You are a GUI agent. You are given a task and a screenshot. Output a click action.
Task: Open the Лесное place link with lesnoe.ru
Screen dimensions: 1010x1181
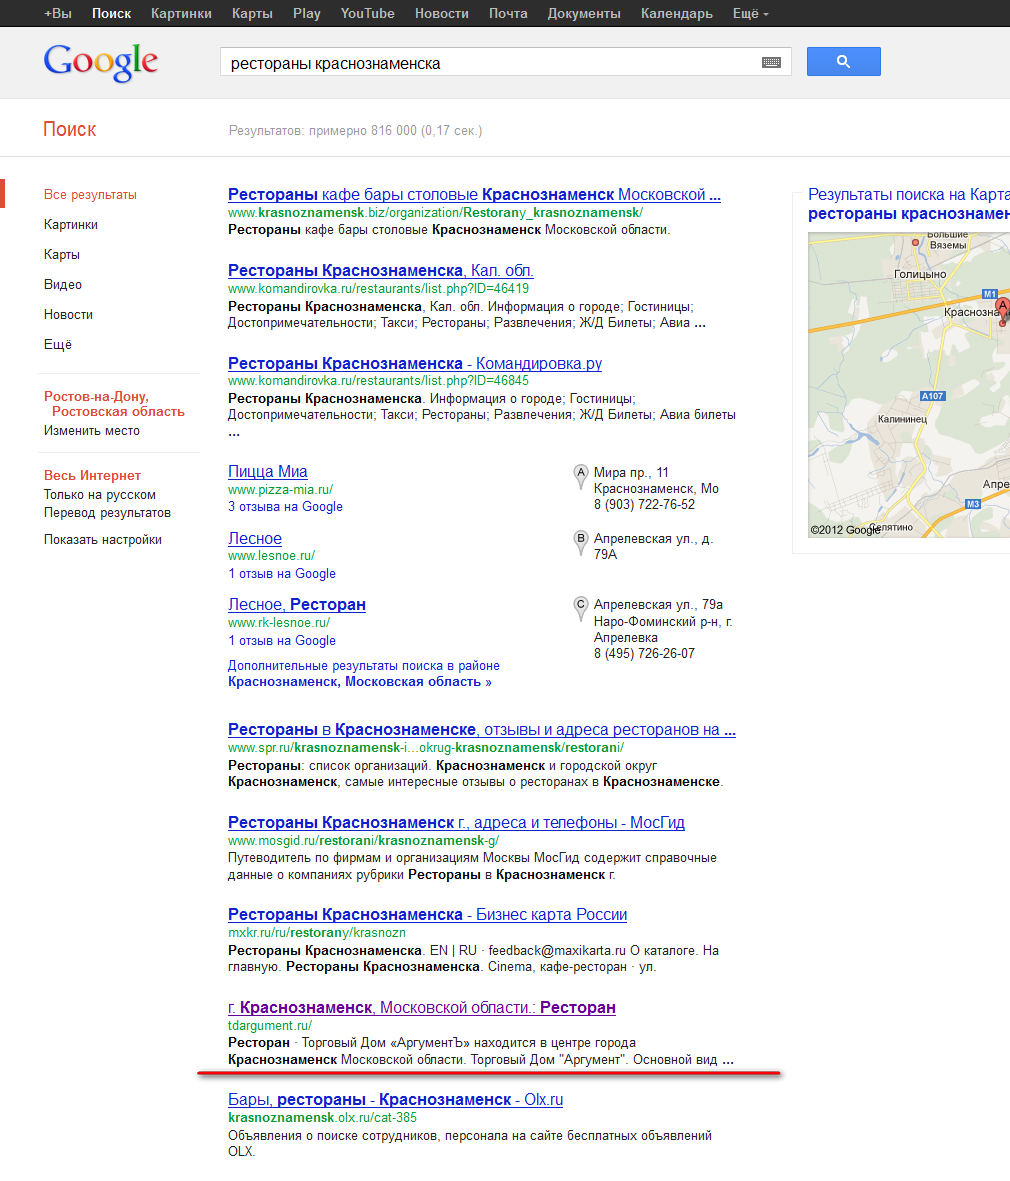(255, 539)
